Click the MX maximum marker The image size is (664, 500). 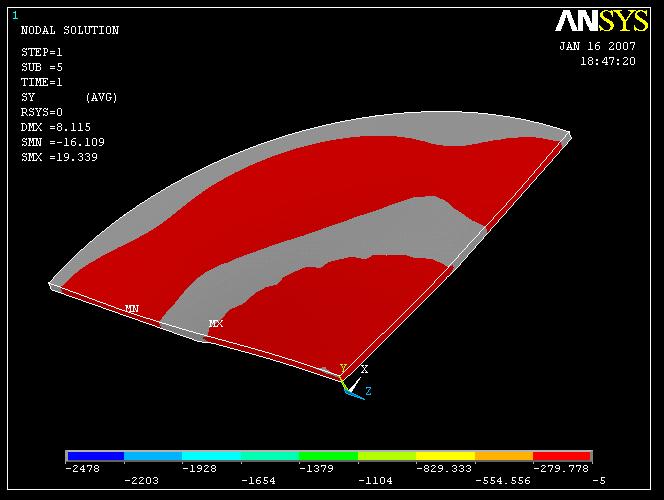coord(216,324)
